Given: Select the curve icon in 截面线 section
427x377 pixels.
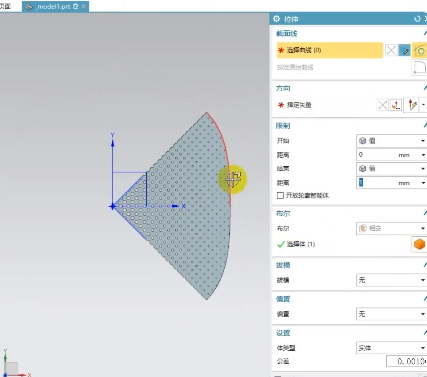Looking at the screenshot, I should pos(420,50).
